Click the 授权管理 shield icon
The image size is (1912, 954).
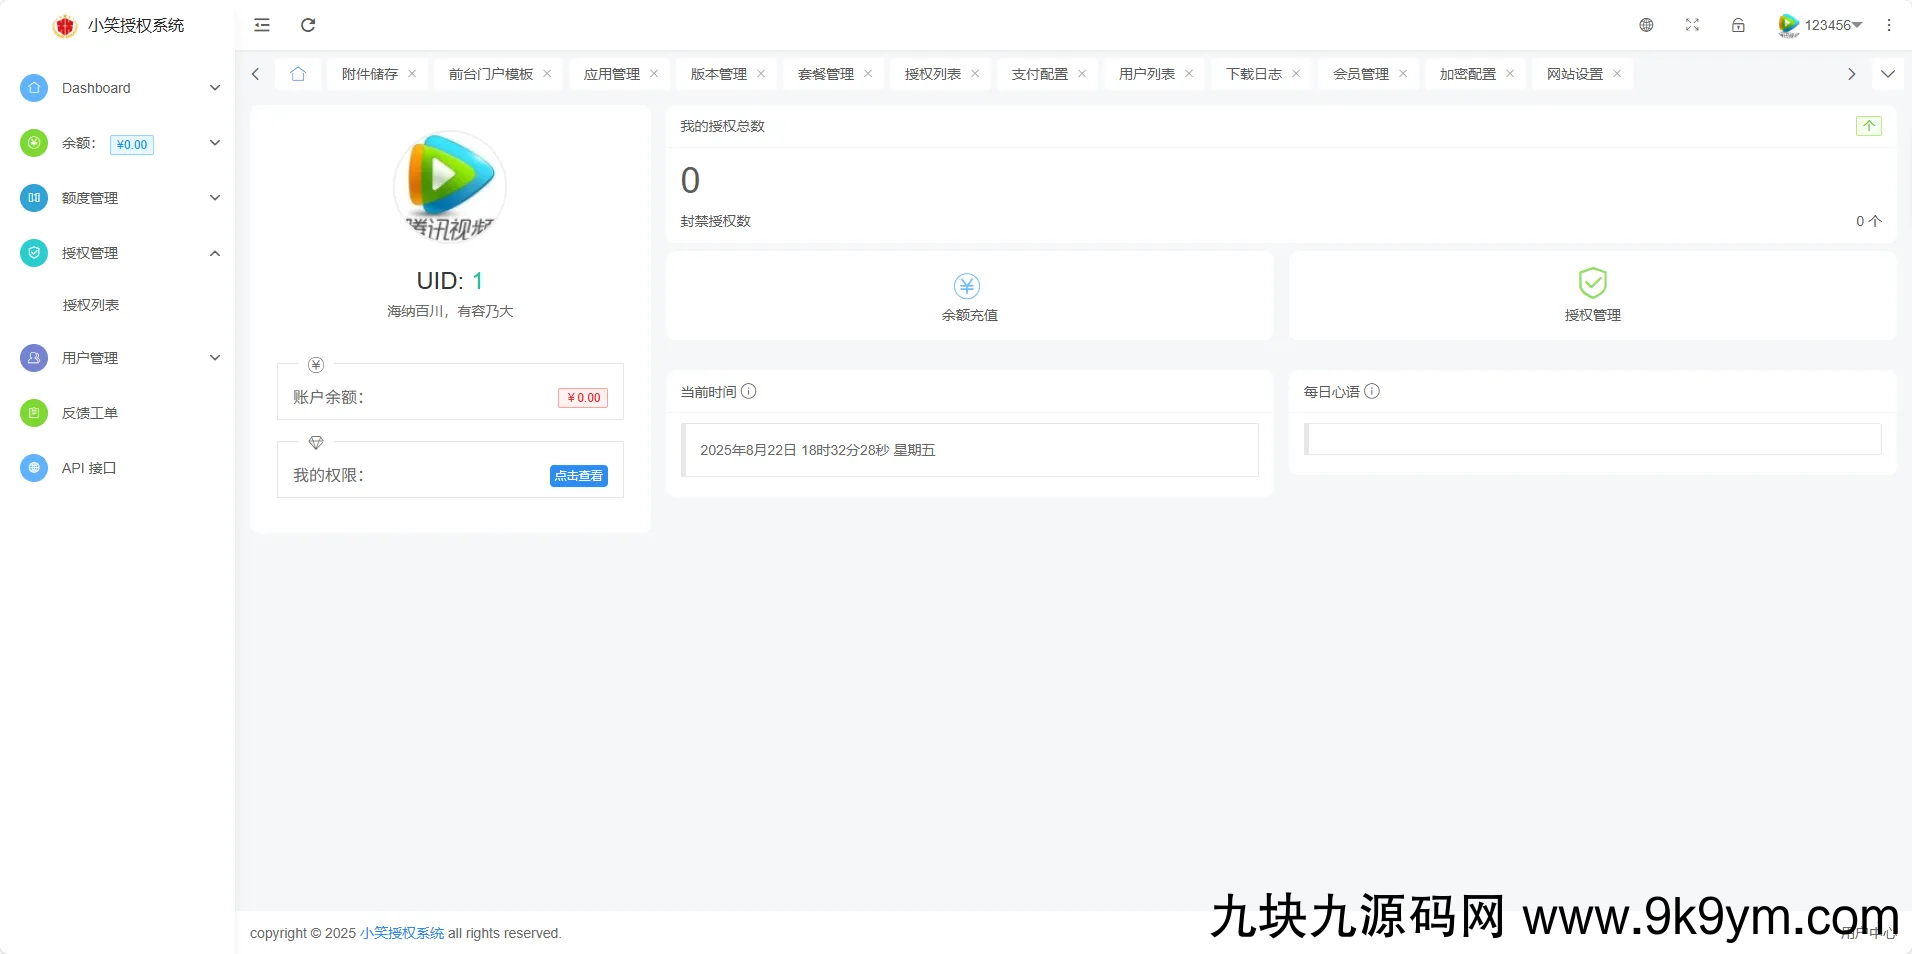point(1592,283)
